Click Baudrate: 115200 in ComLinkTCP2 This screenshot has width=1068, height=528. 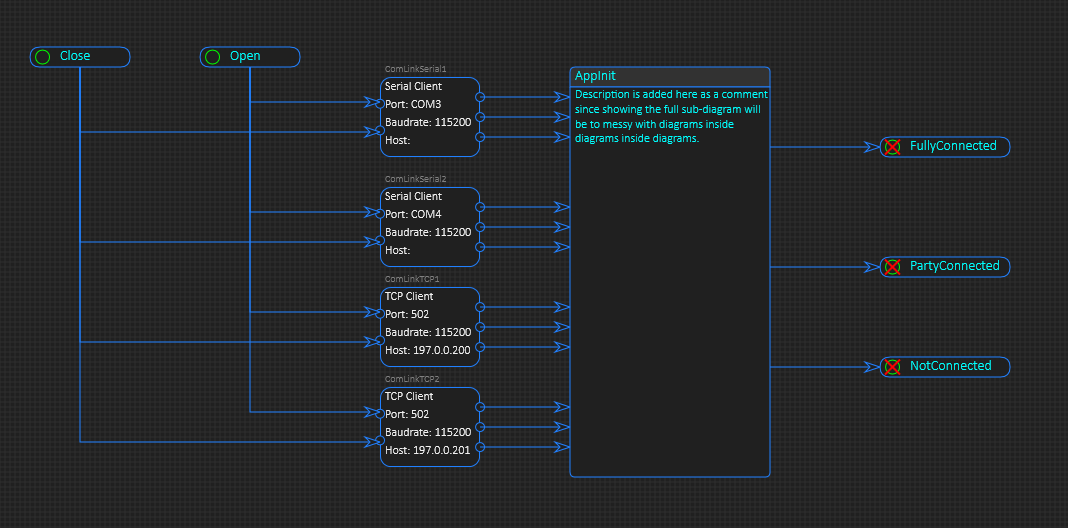428,433
